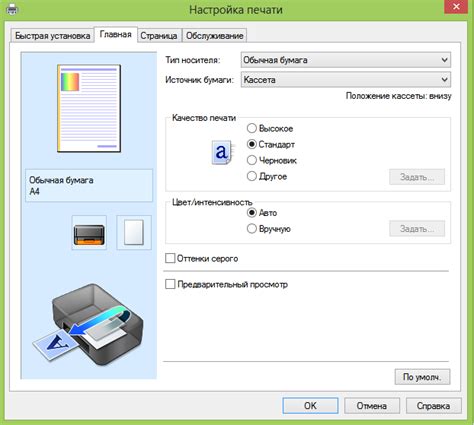Click the print quality letter 'a' icon
Image resolution: width=474 pixels, height=425 pixels.
coord(222,152)
